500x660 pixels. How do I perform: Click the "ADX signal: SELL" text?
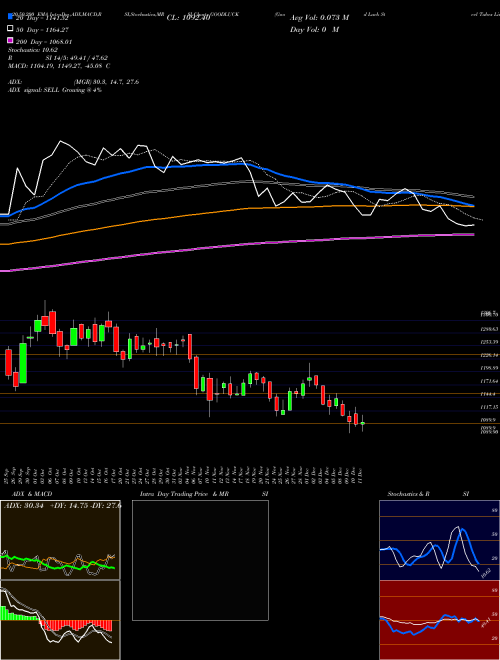tap(55, 90)
